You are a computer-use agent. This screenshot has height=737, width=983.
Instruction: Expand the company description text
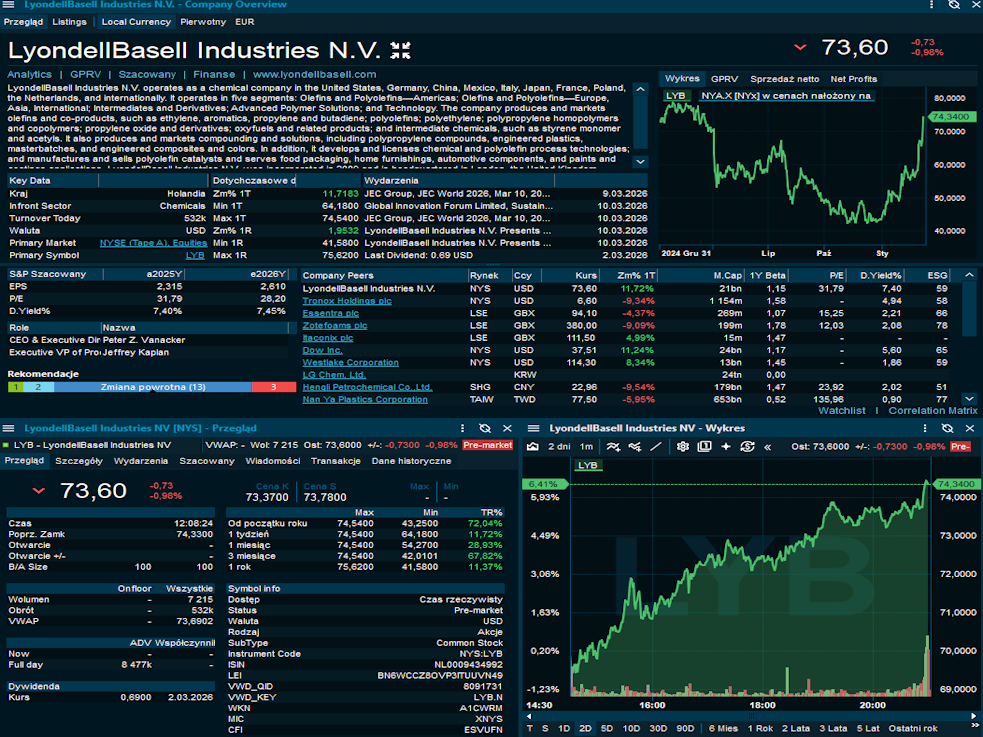click(640, 161)
